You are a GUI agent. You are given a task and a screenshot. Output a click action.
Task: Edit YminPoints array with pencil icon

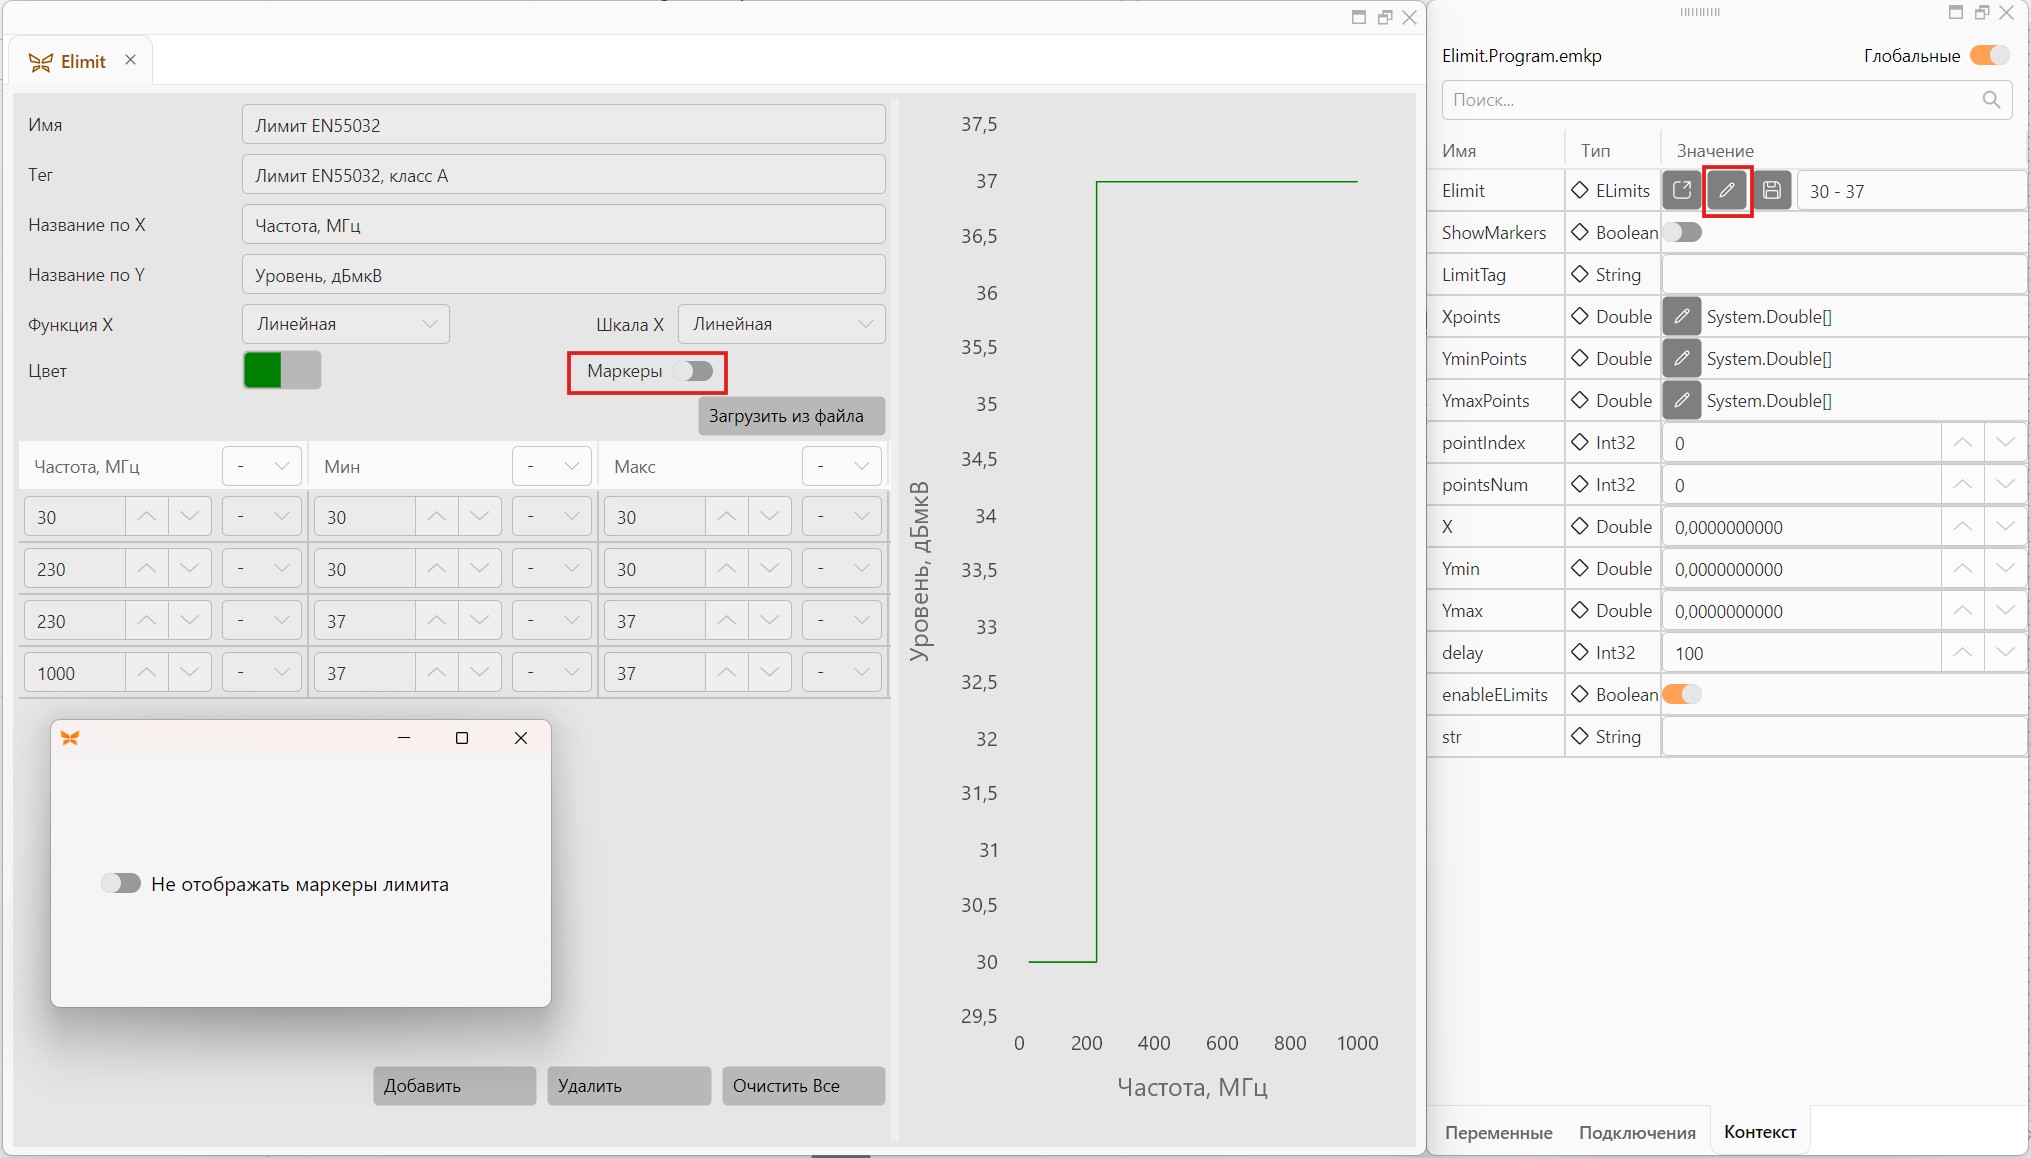coord(1682,358)
